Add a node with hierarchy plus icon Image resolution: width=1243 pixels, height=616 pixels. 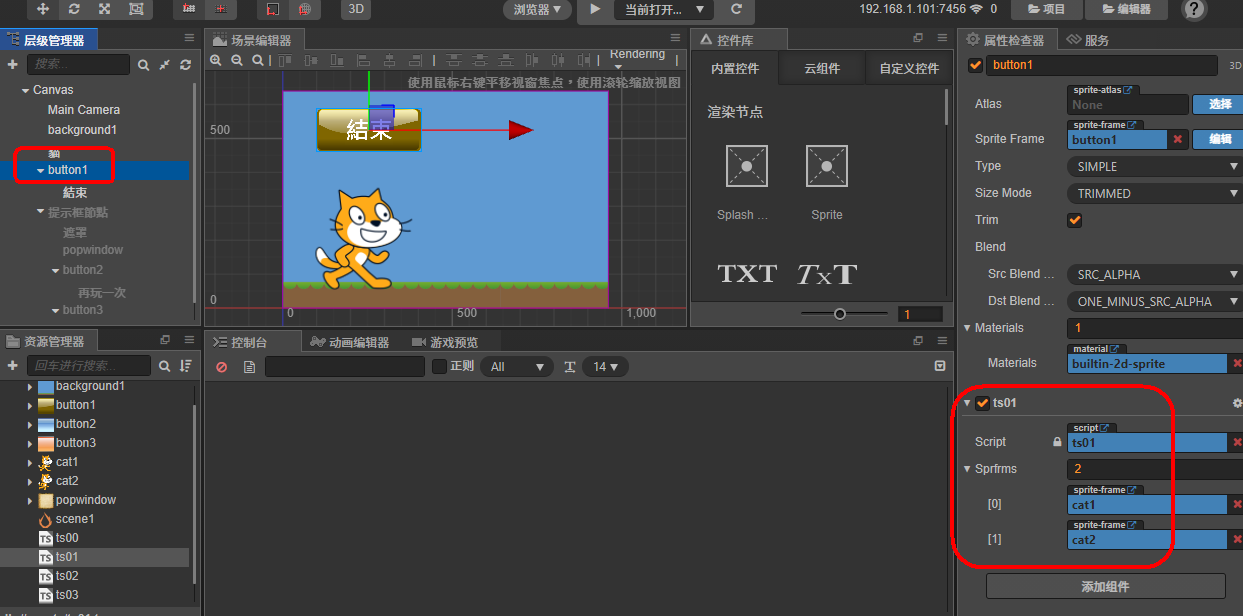[12, 64]
